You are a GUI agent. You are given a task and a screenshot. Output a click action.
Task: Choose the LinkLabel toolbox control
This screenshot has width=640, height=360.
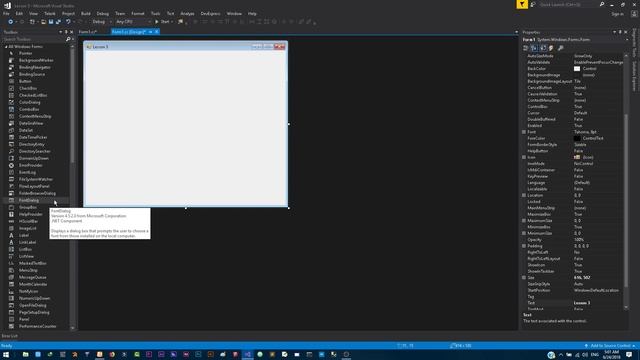[27, 242]
